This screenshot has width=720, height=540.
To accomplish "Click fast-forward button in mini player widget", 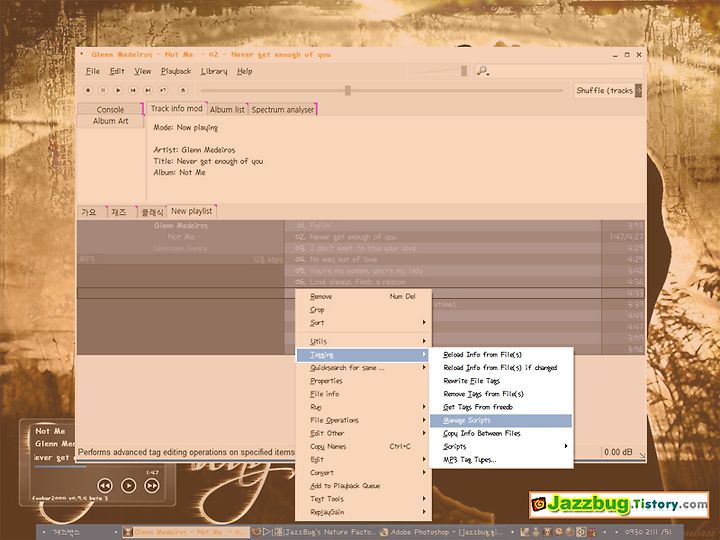I will coord(152,485).
